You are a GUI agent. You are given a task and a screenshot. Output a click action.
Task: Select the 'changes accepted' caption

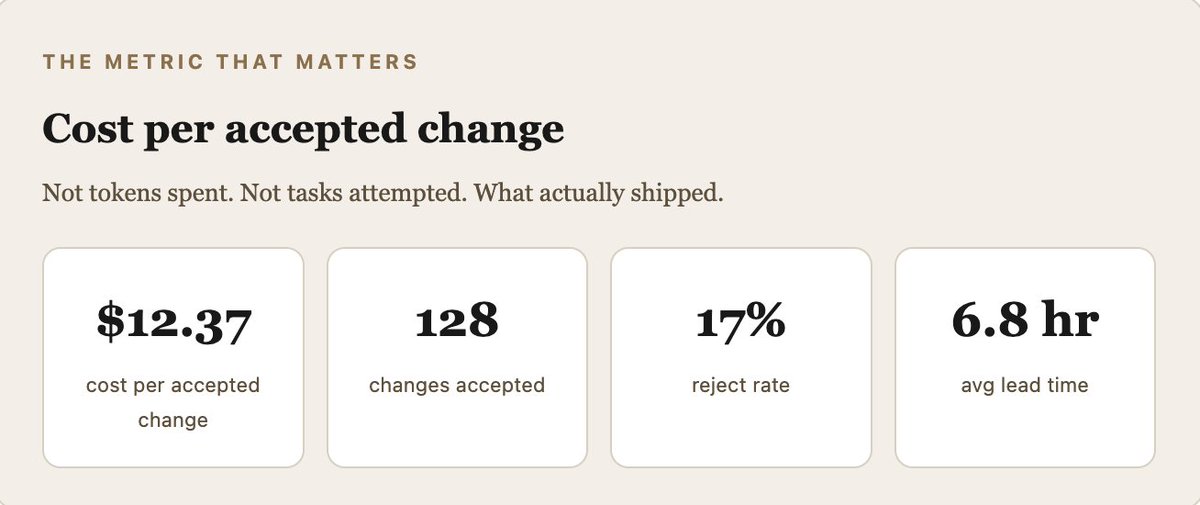457,385
